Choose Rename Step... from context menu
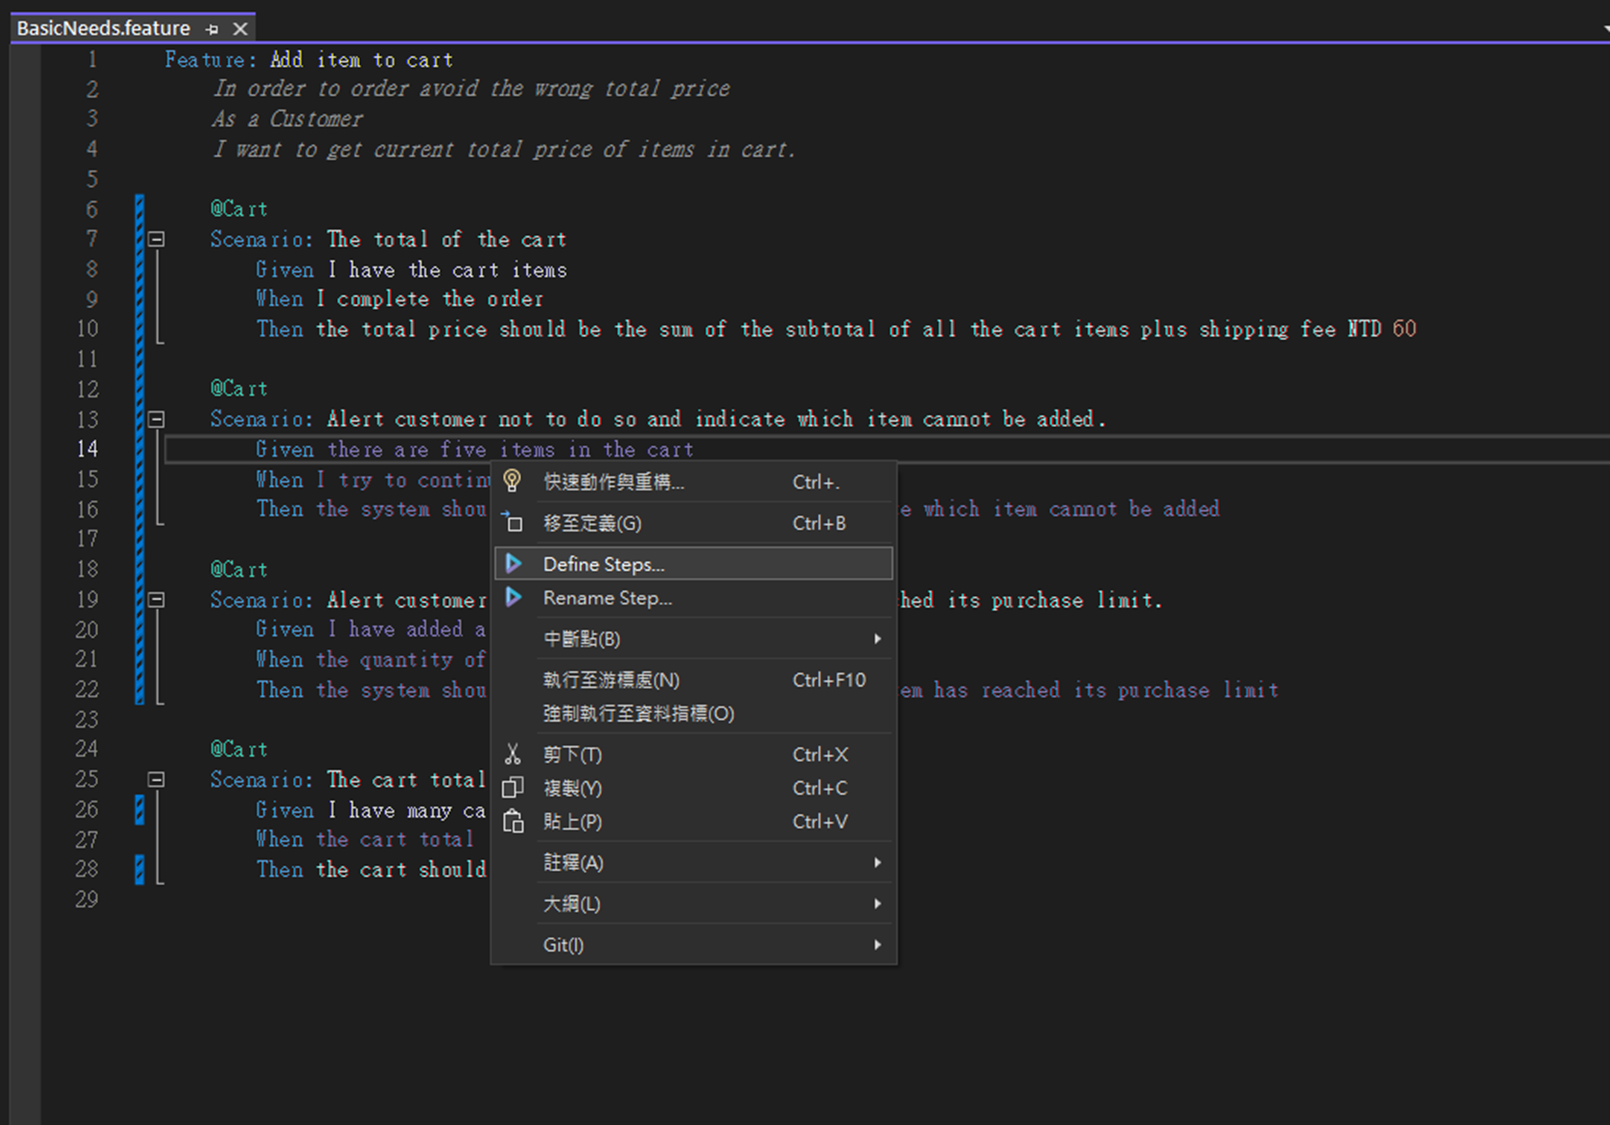Viewport: 1610px width, 1125px height. 694,598
